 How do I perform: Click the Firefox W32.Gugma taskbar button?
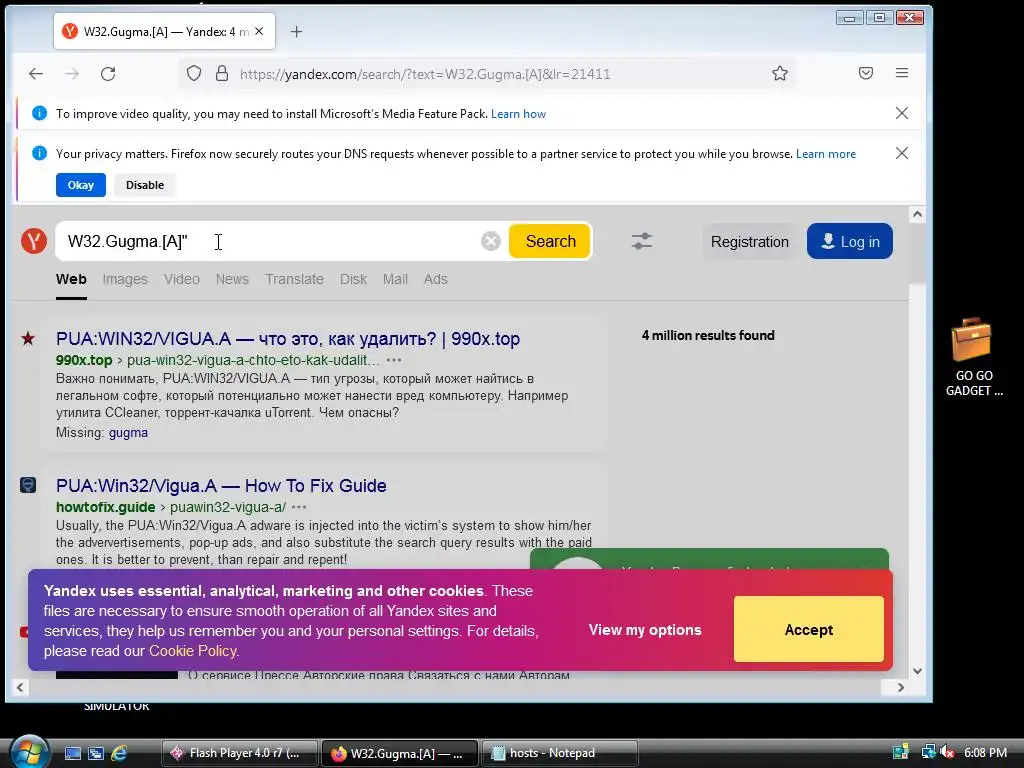pos(400,753)
